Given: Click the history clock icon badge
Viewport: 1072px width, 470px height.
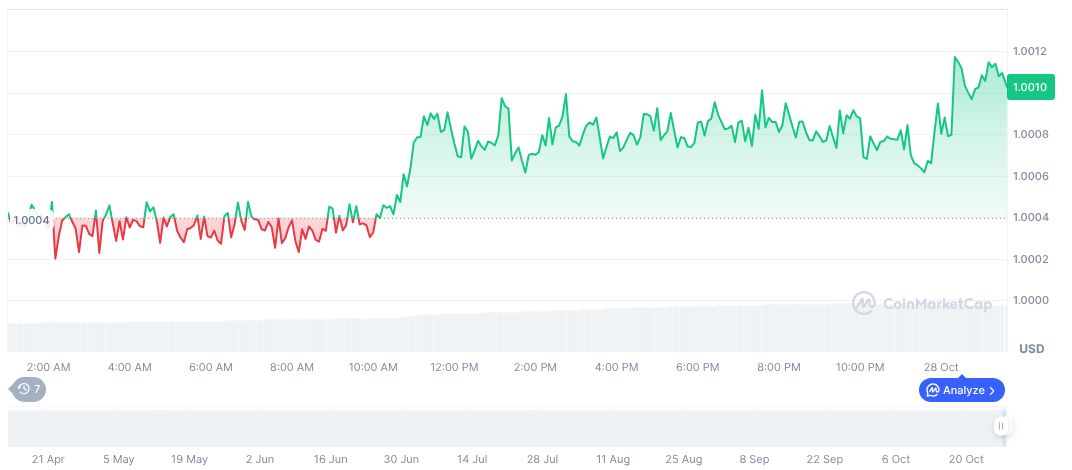Looking at the screenshot, I should [x=23, y=389].
